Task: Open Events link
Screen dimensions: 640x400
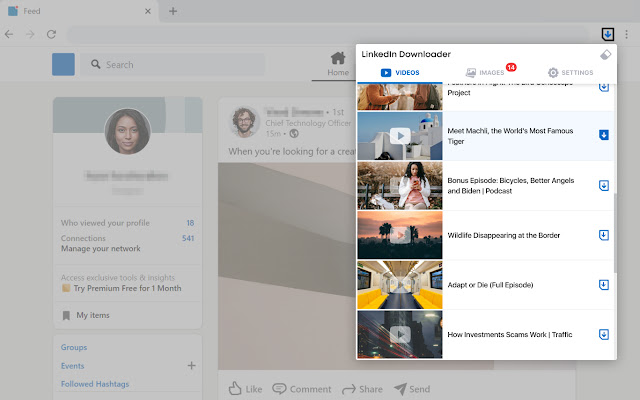Action: 72,366
